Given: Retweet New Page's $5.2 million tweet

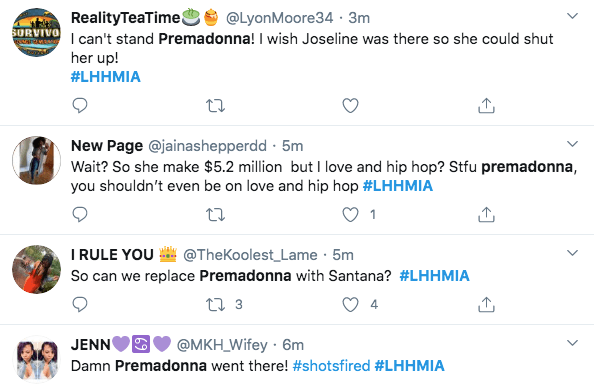Looking at the screenshot, I should [x=215, y=215].
